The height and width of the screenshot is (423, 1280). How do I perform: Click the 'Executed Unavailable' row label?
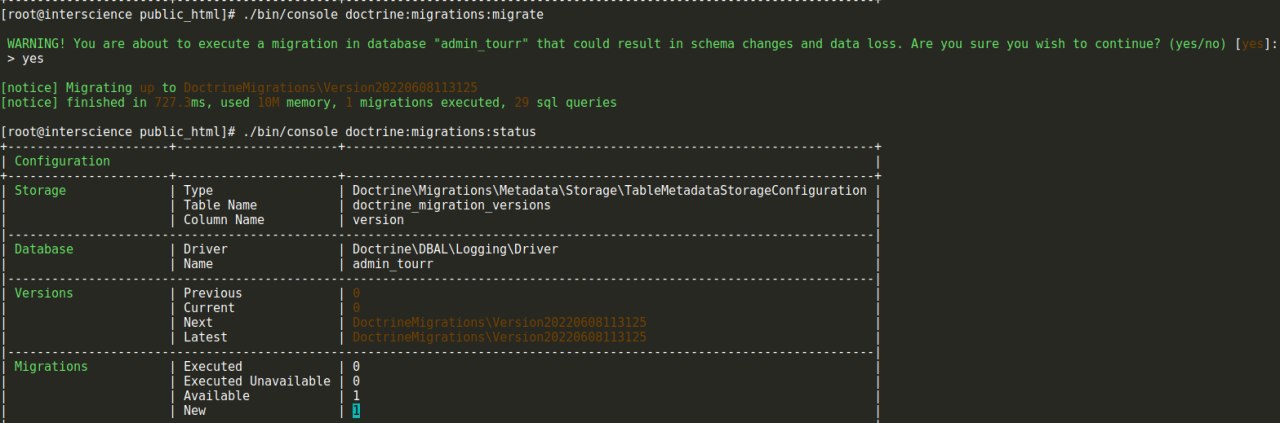257,381
